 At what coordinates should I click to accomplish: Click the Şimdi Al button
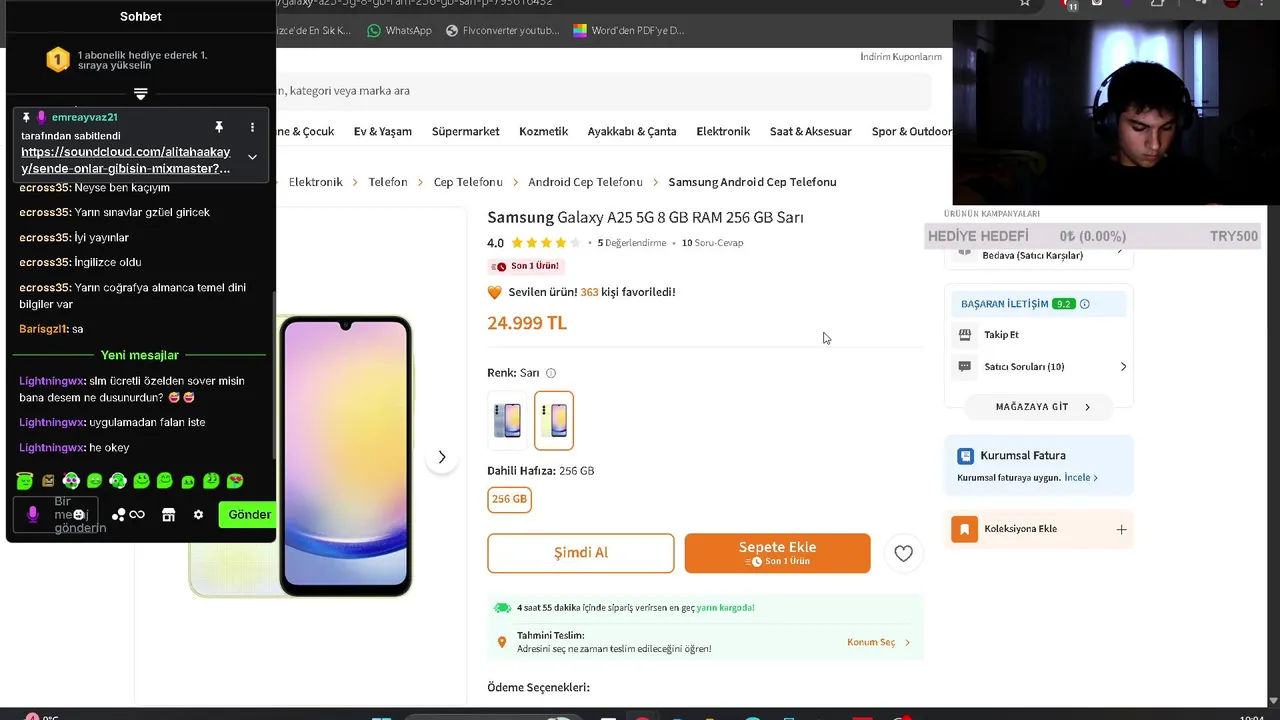tap(581, 553)
